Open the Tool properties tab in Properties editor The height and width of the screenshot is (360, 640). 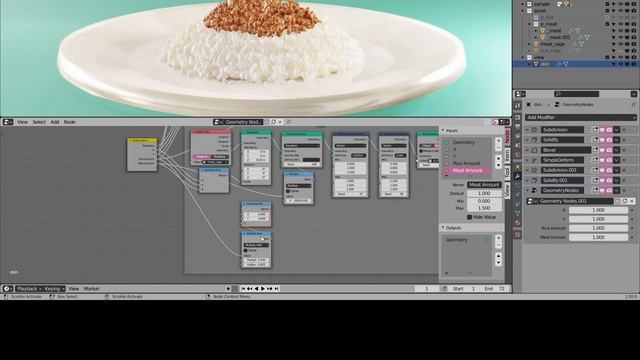518,106
